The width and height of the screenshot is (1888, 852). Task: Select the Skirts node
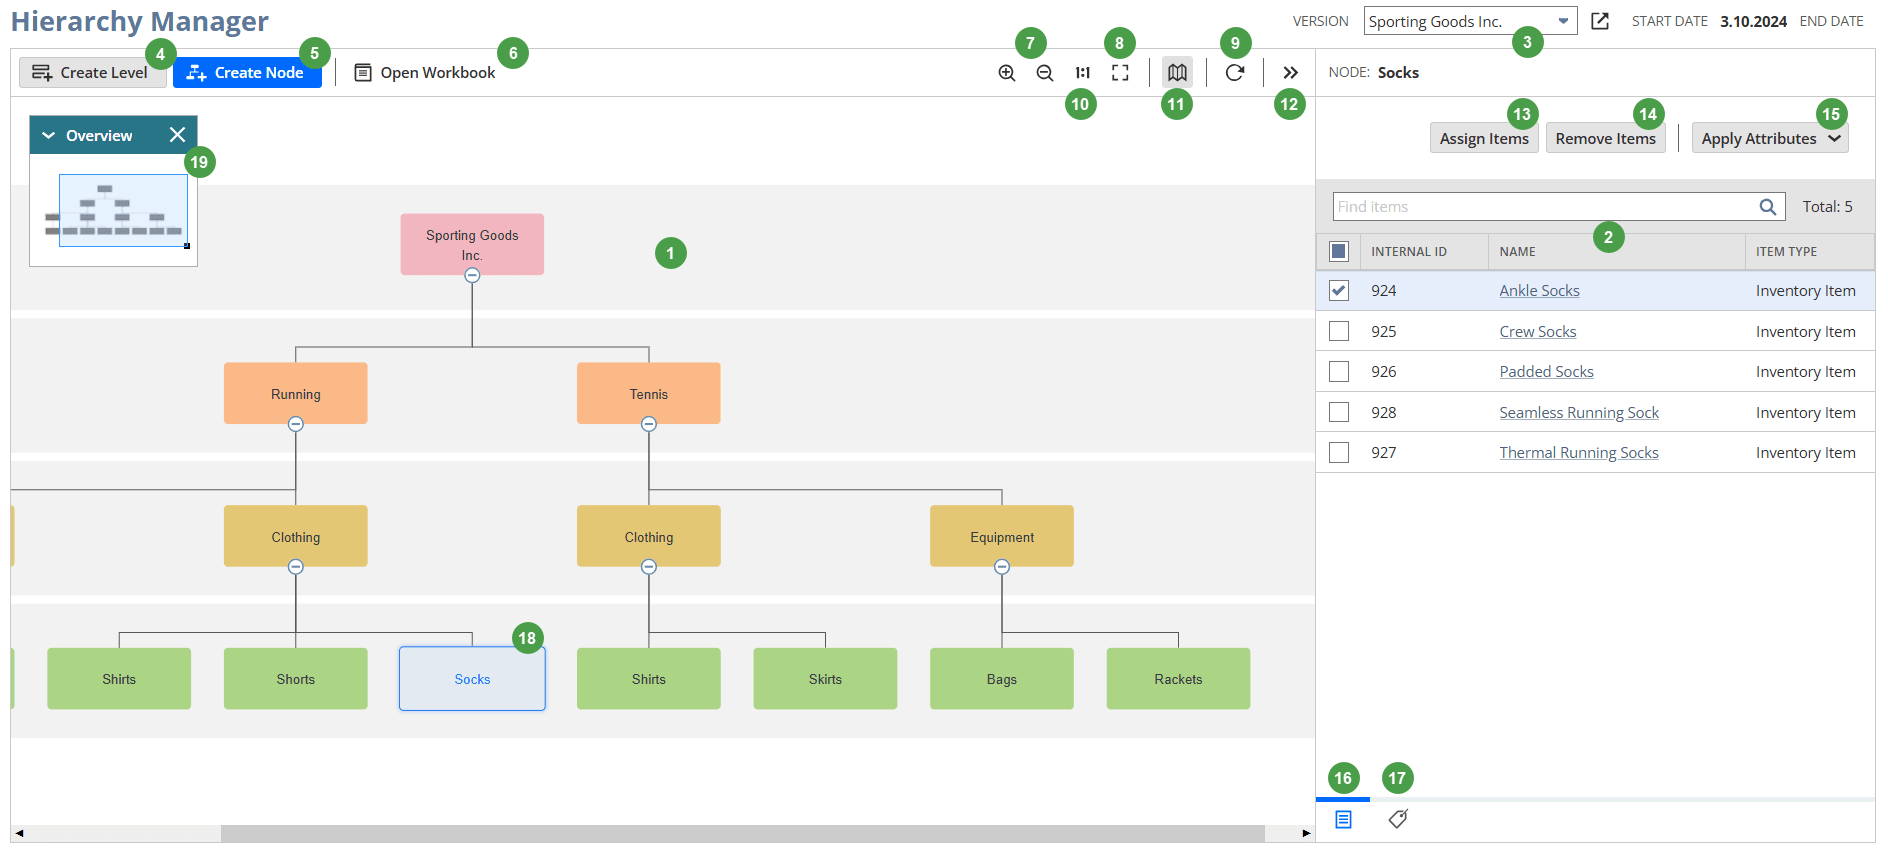(x=825, y=679)
